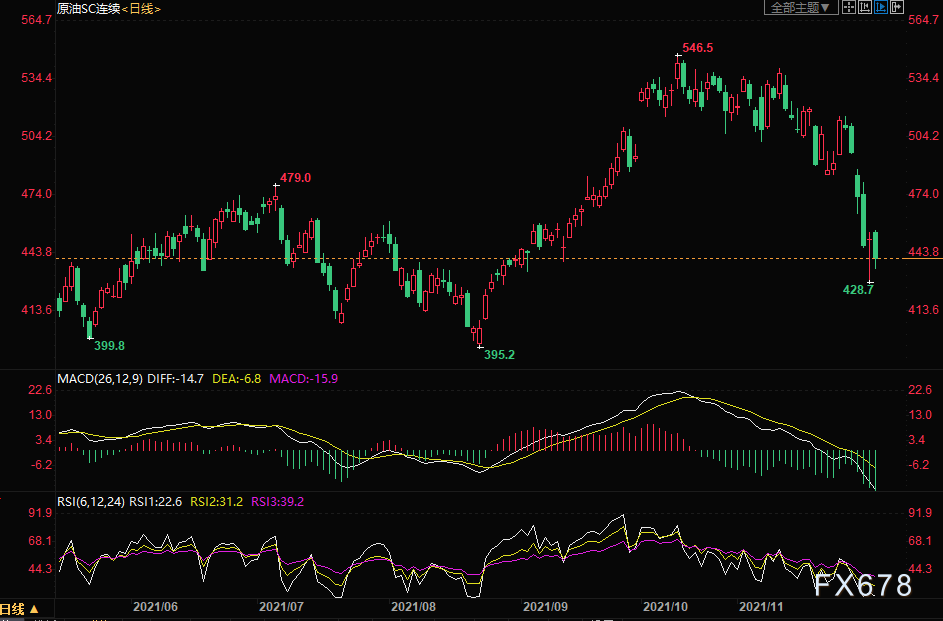Image resolution: width=943 pixels, height=621 pixels.
Task: Expand the 日线 period selector at bottom
Action: tap(19, 608)
